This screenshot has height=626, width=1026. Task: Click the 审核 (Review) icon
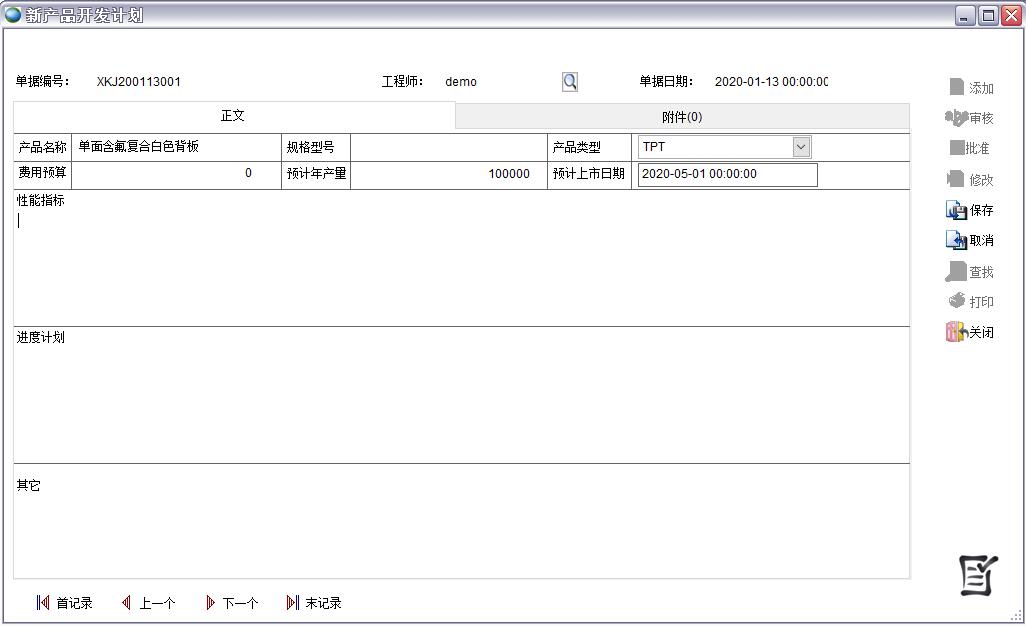[957, 118]
